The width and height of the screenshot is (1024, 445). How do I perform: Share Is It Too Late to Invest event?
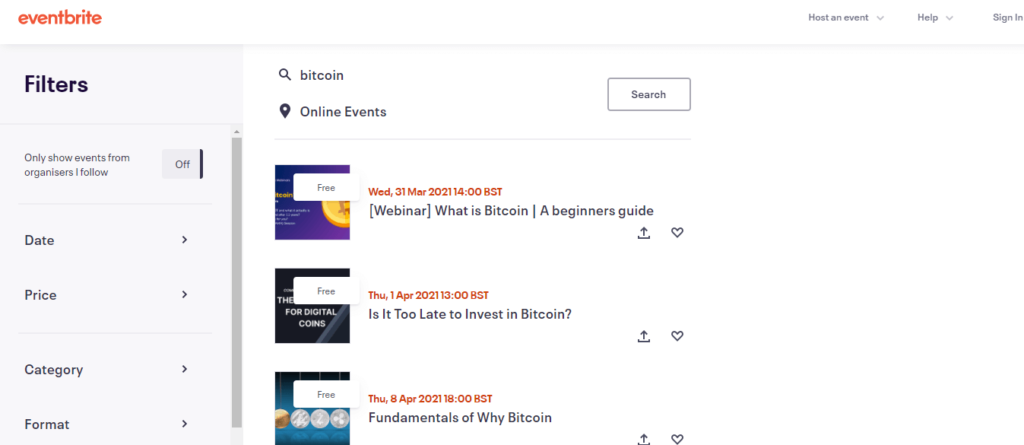(x=644, y=336)
